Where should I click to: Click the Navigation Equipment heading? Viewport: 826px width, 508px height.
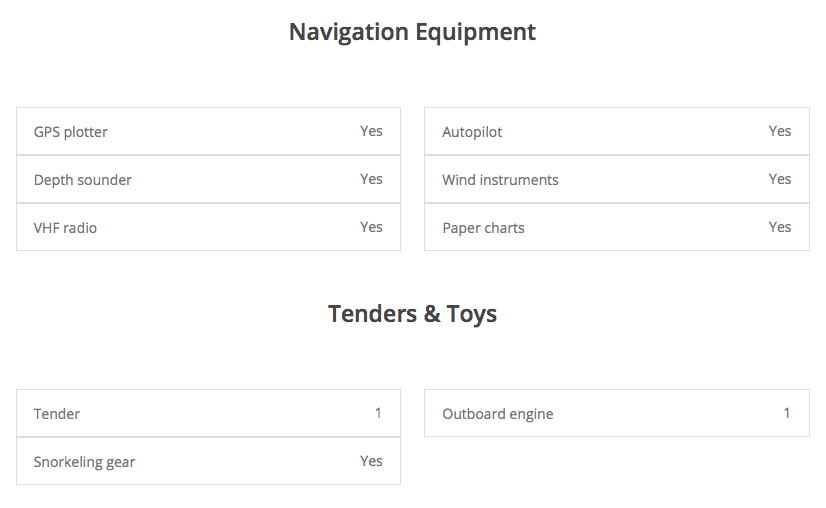pos(412,32)
